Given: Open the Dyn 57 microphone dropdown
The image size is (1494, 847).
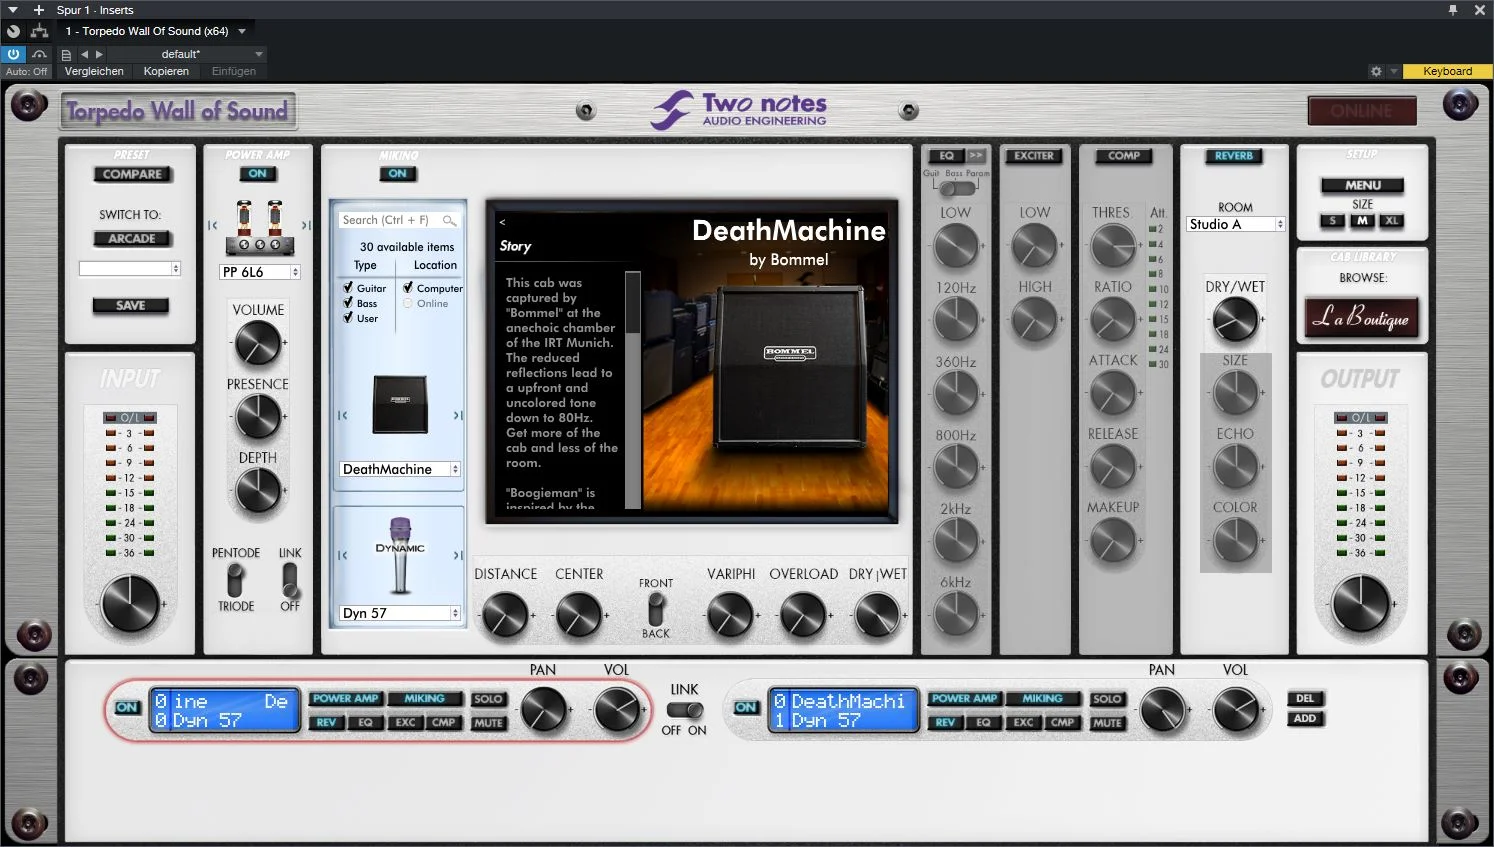Looking at the screenshot, I should 400,613.
